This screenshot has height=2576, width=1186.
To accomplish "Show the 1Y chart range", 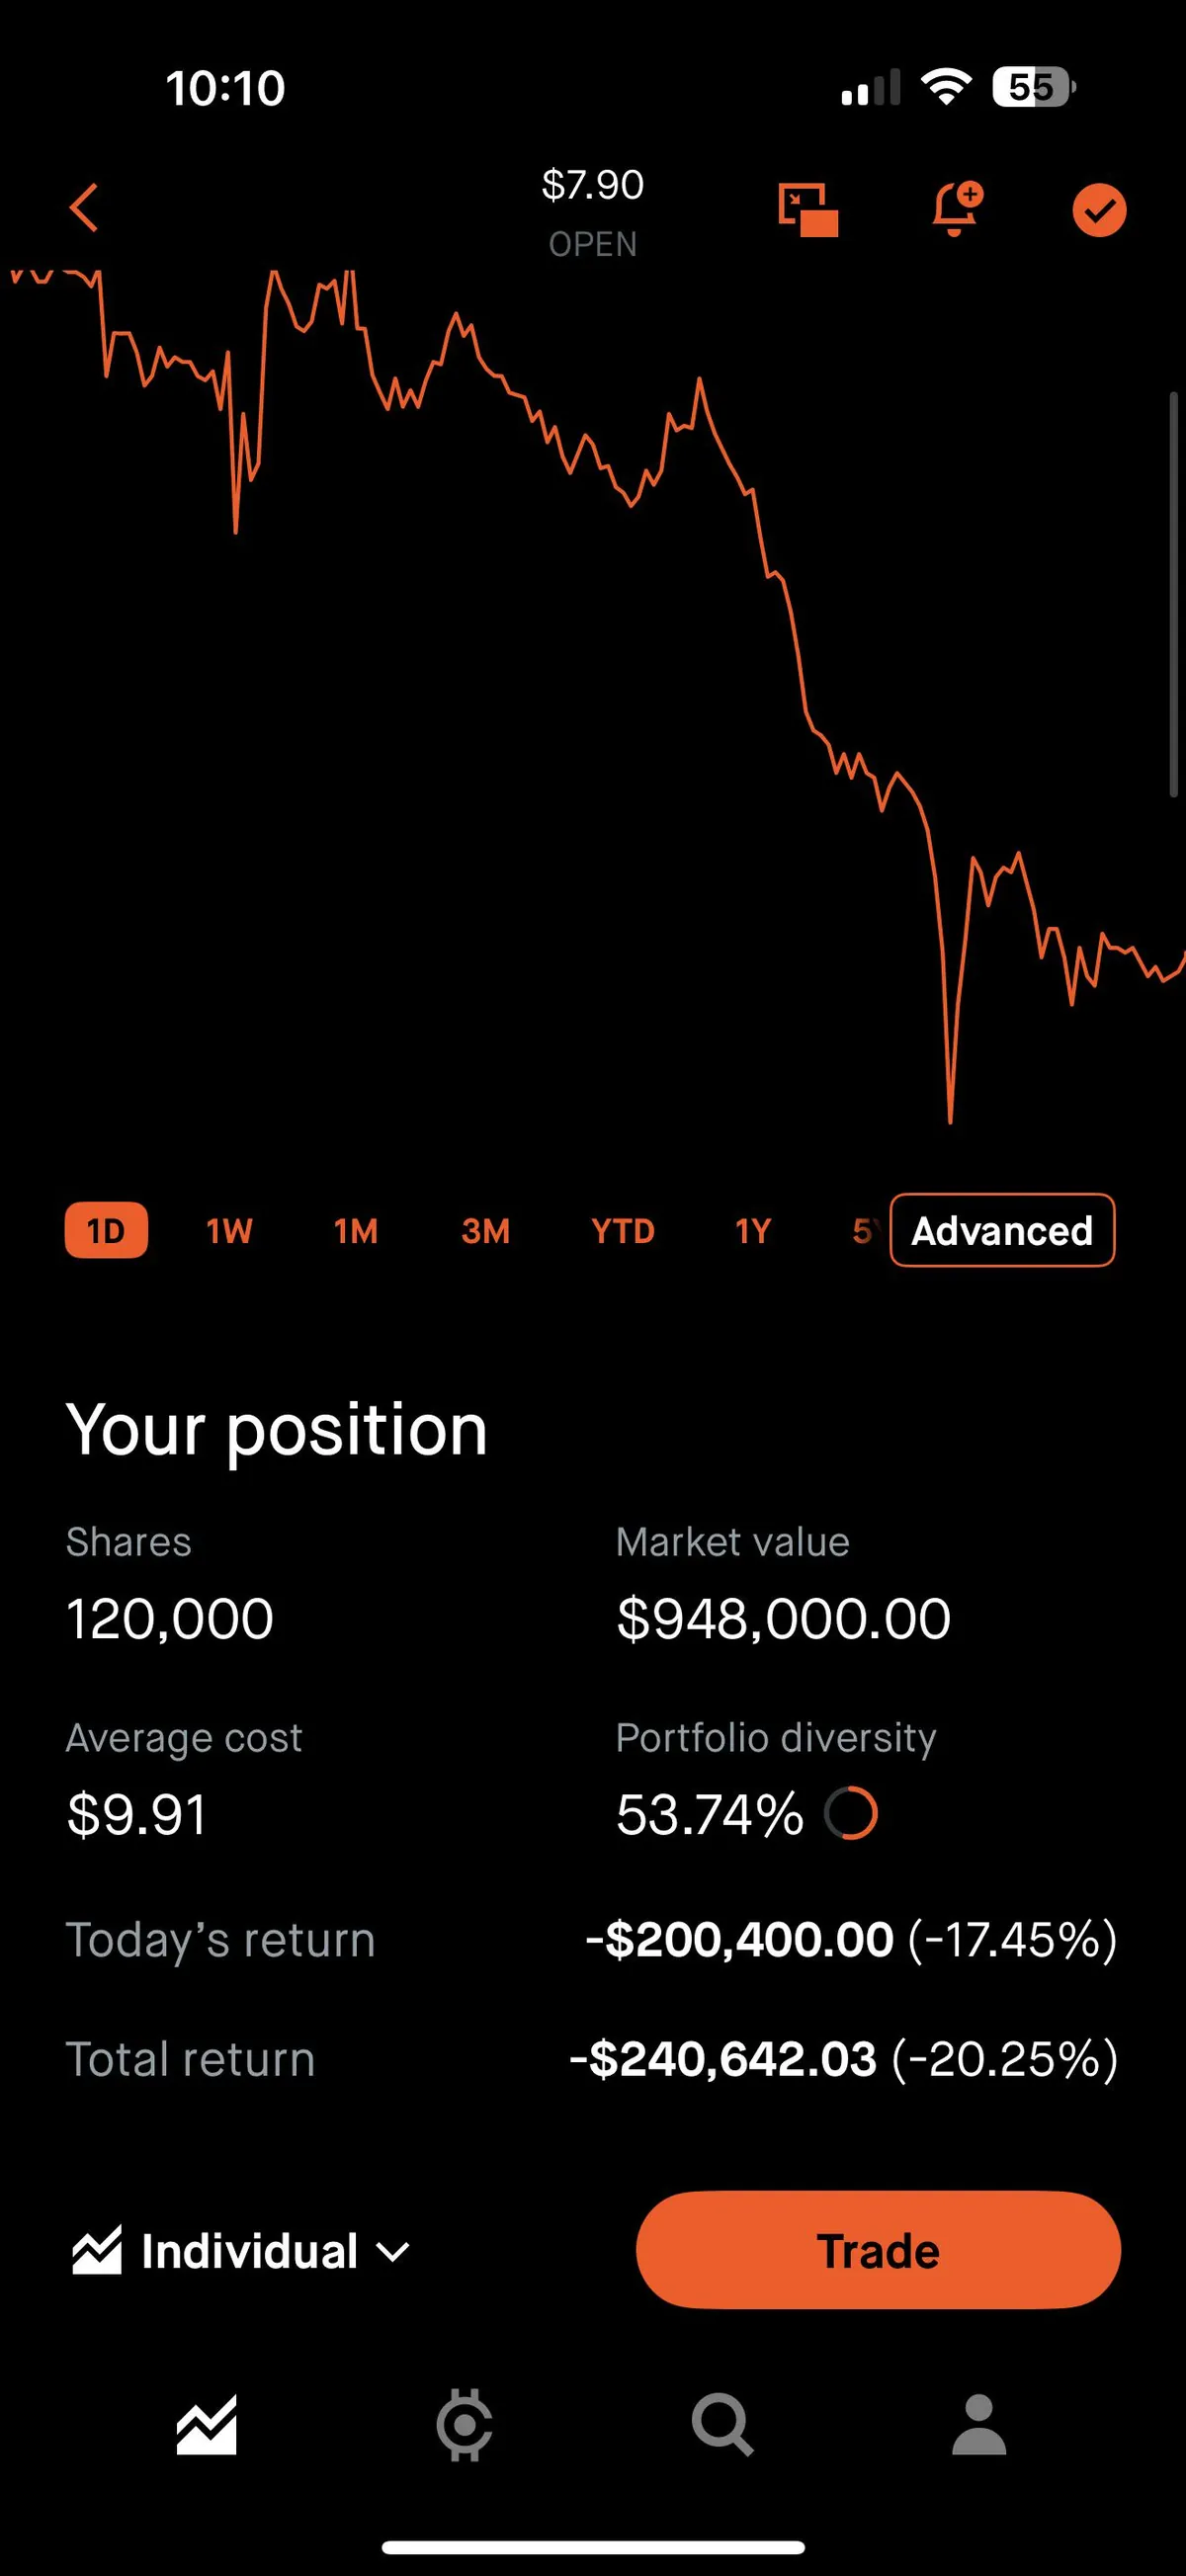I will tap(753, 1230).
